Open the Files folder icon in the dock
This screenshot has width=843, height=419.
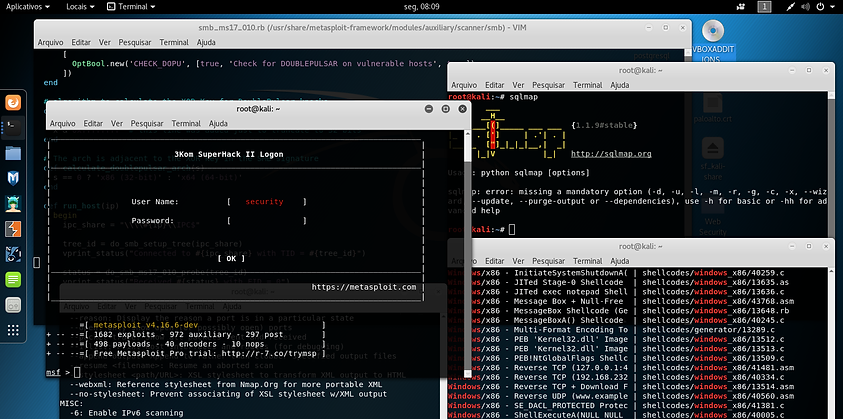pyautogui.click(x=13, y=153)
